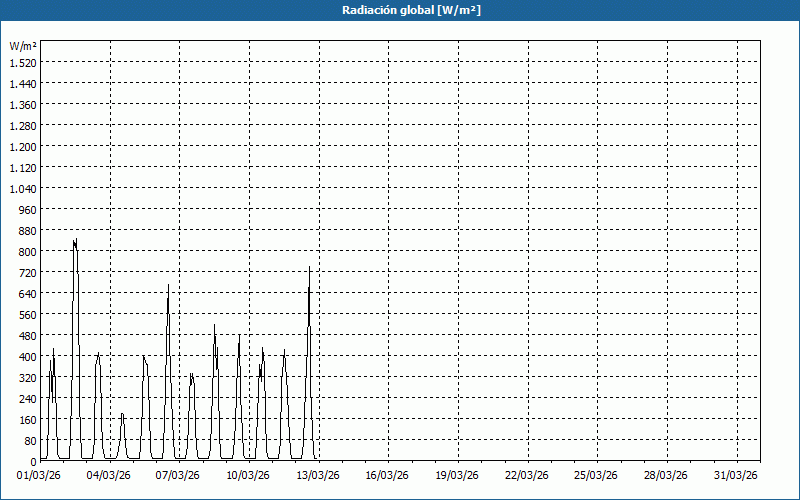Click the smallest peak right after 04/03/26
This screenshot has width=800, height=500.
click(122, 414)
